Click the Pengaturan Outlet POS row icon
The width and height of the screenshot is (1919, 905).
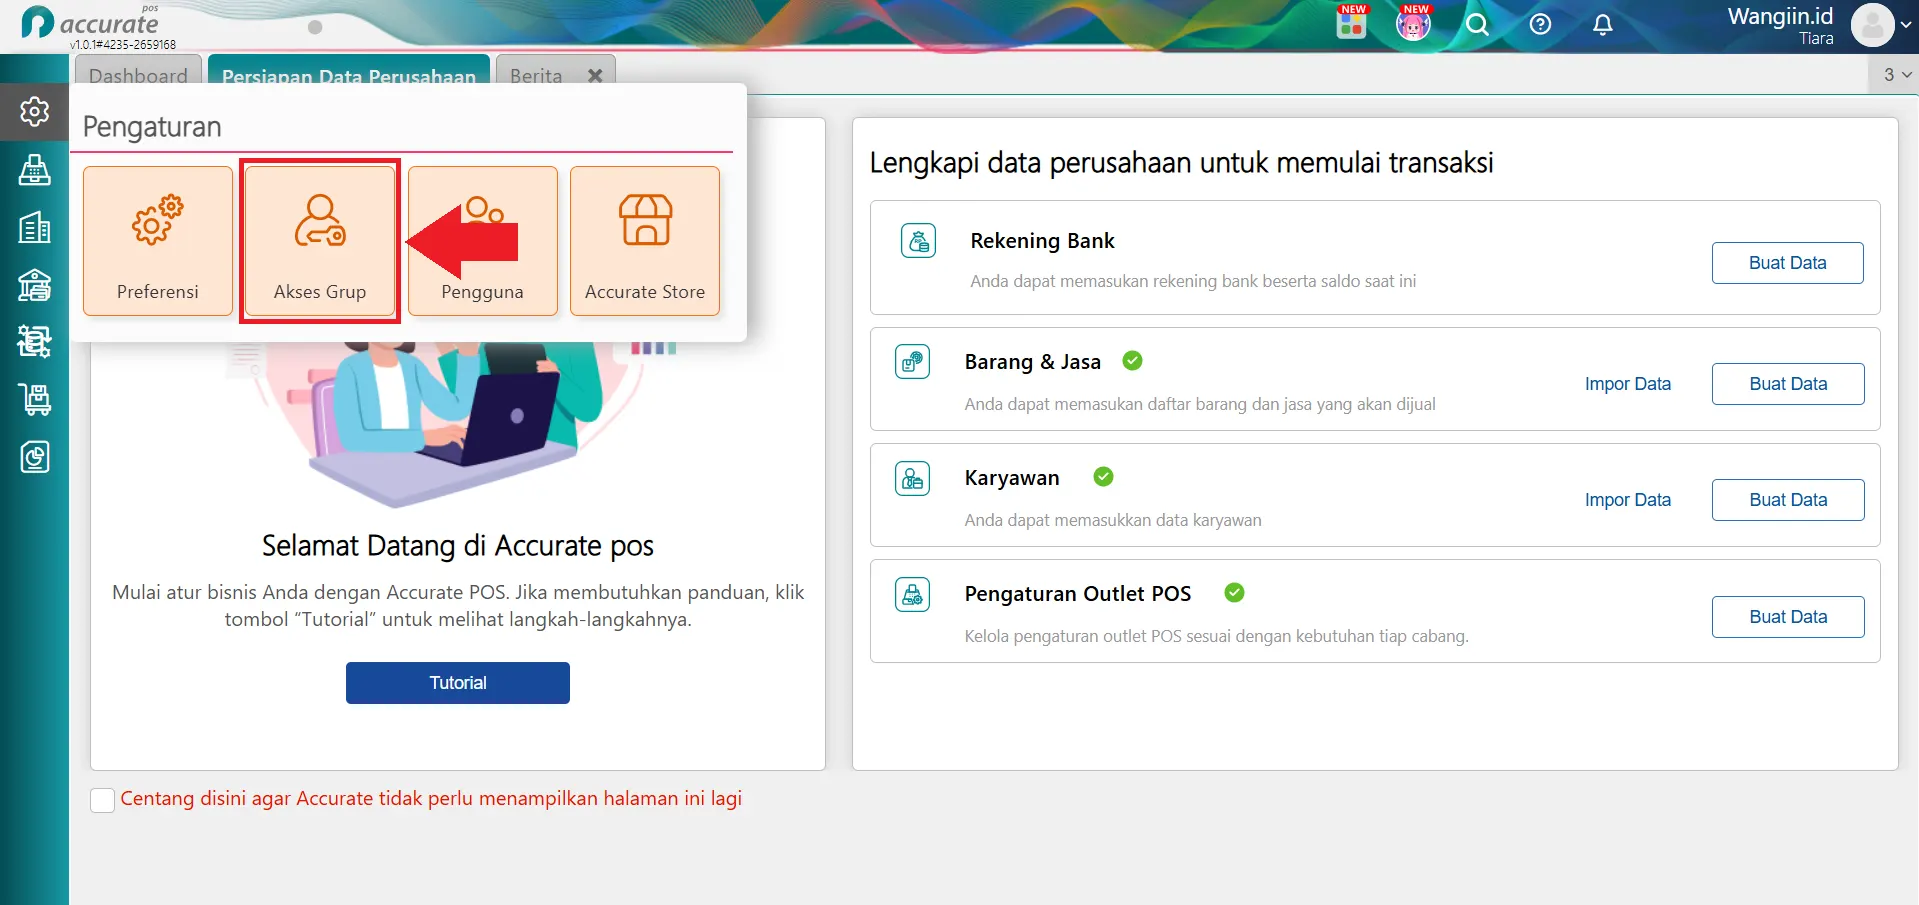click(912, 595)
